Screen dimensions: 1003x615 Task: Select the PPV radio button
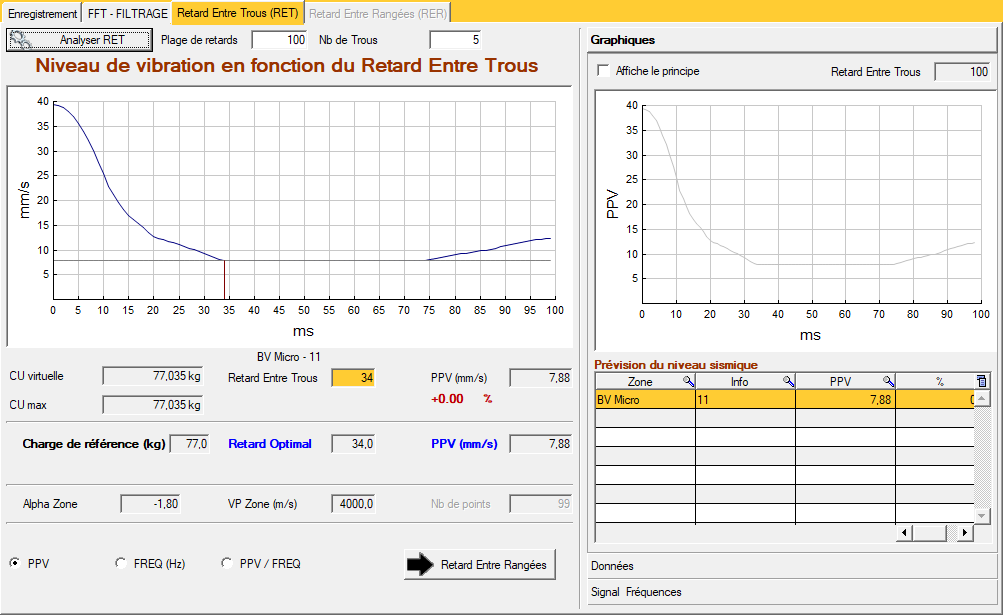pyautogui.click(x=15, y=563)
